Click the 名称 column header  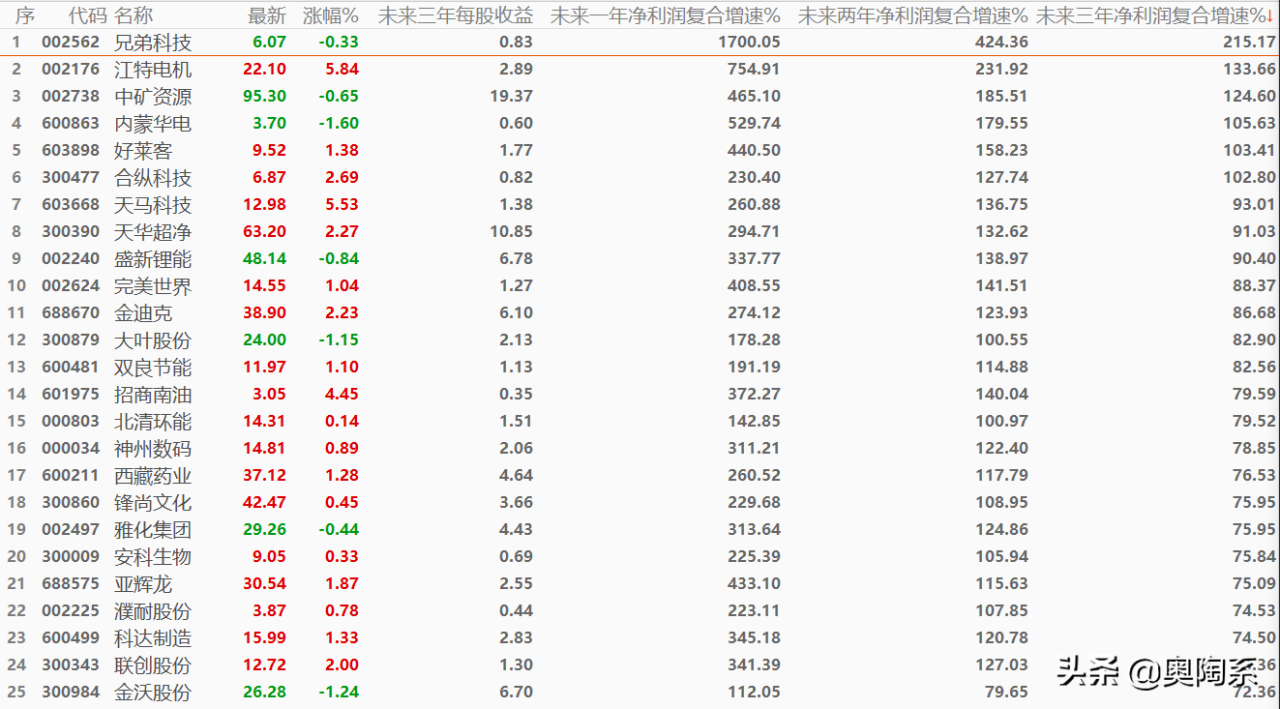(x=134, y=16)
